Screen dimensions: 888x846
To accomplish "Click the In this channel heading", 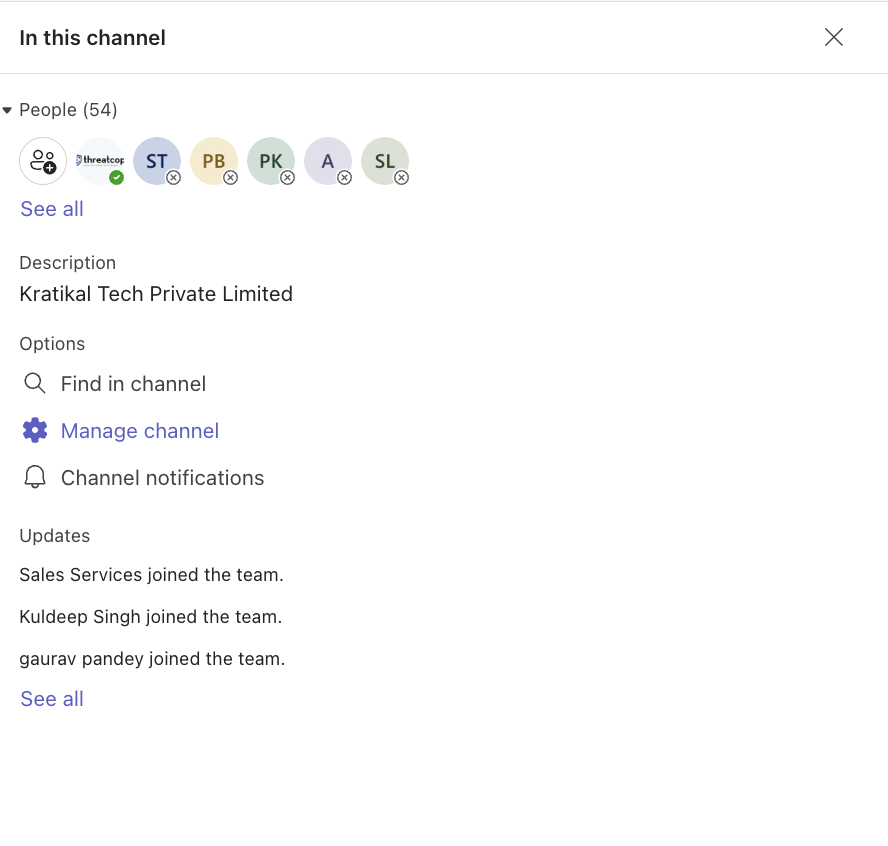I will point(92,38).
